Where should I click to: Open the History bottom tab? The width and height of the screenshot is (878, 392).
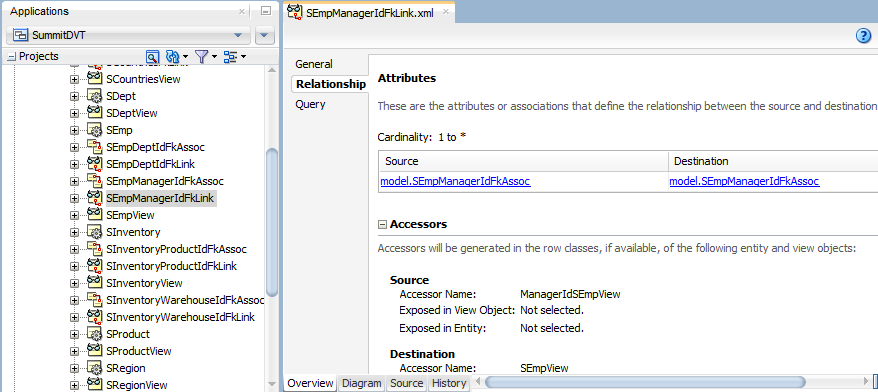pos(449,384)
